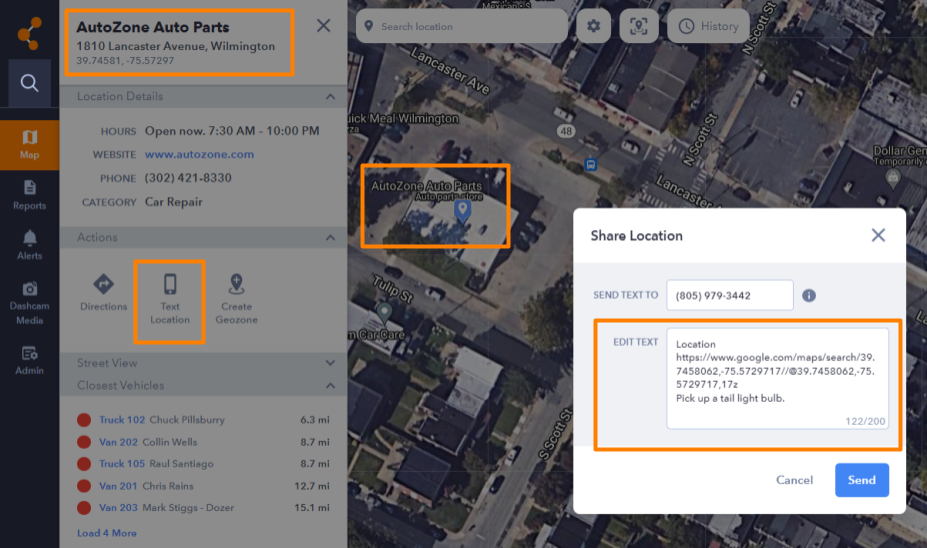Click the Text Location action
Screen dimensions: 927x548
point(170,299)
